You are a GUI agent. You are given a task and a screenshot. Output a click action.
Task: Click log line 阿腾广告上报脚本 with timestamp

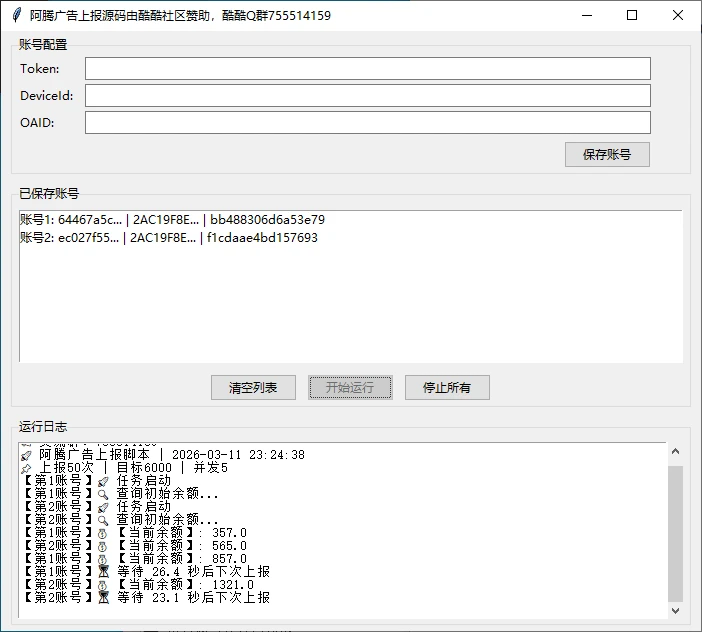click(x=163, y=454)
